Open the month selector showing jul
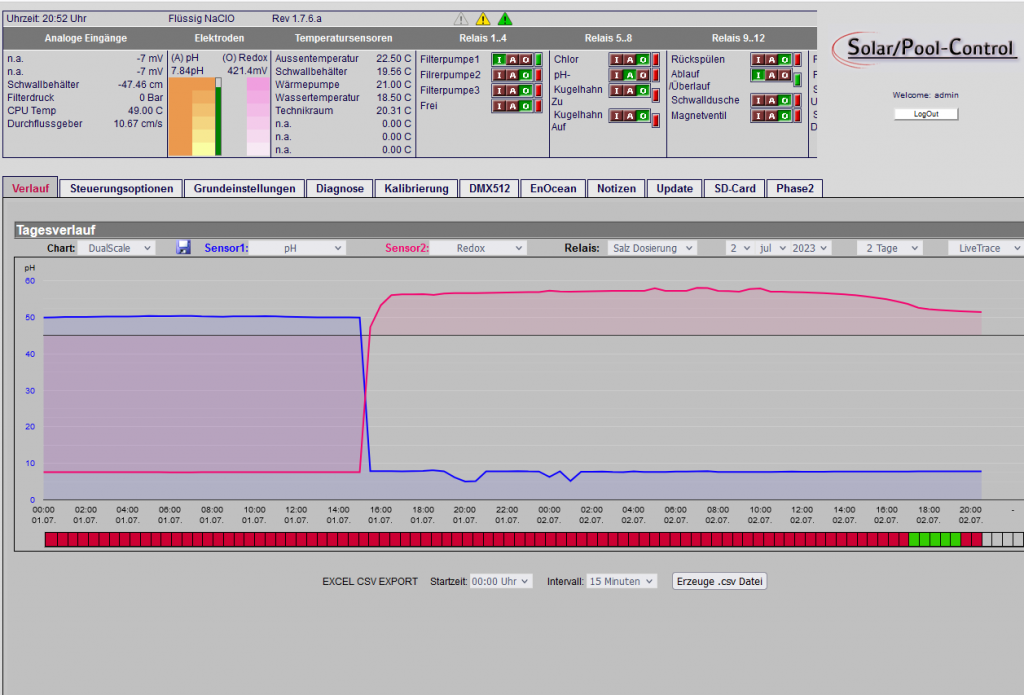 (x=772, y=248)
